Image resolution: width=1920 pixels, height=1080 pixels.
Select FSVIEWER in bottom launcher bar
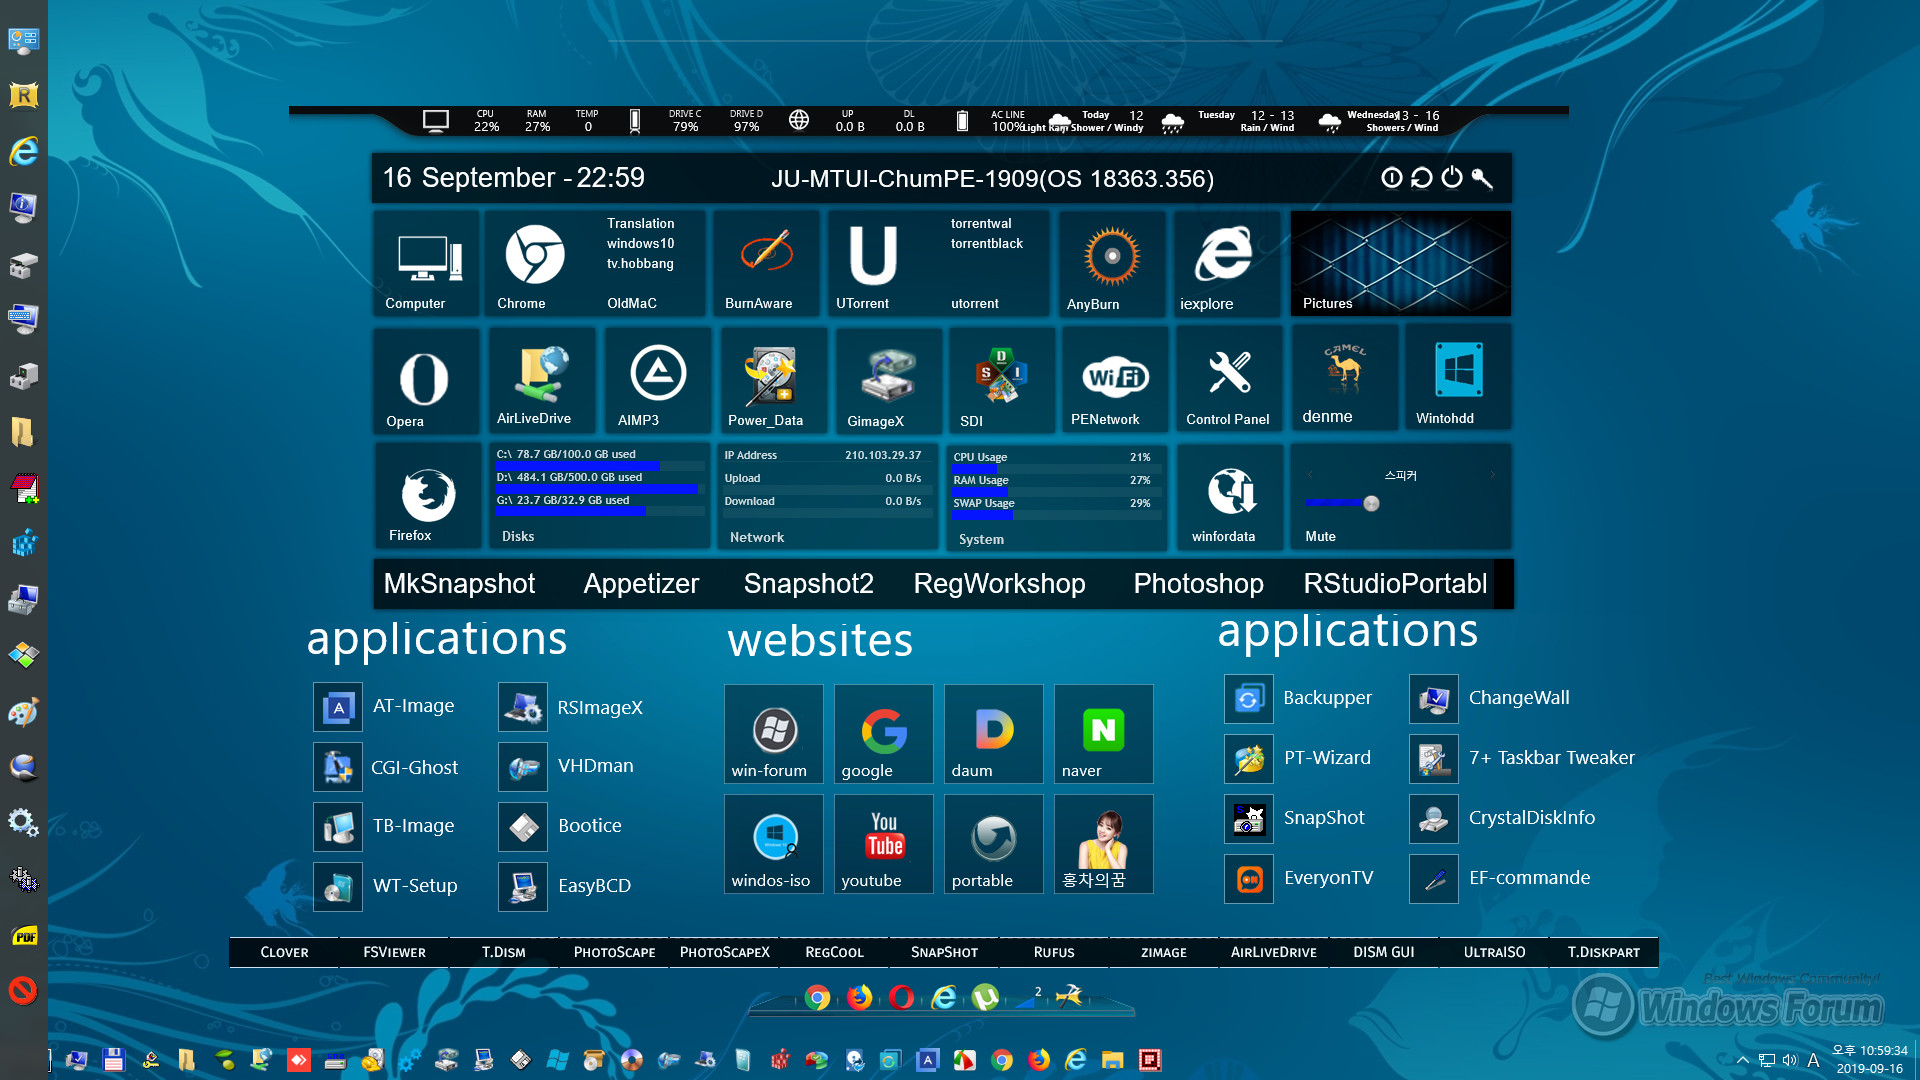pyautogui.click(x=394, y=953)
